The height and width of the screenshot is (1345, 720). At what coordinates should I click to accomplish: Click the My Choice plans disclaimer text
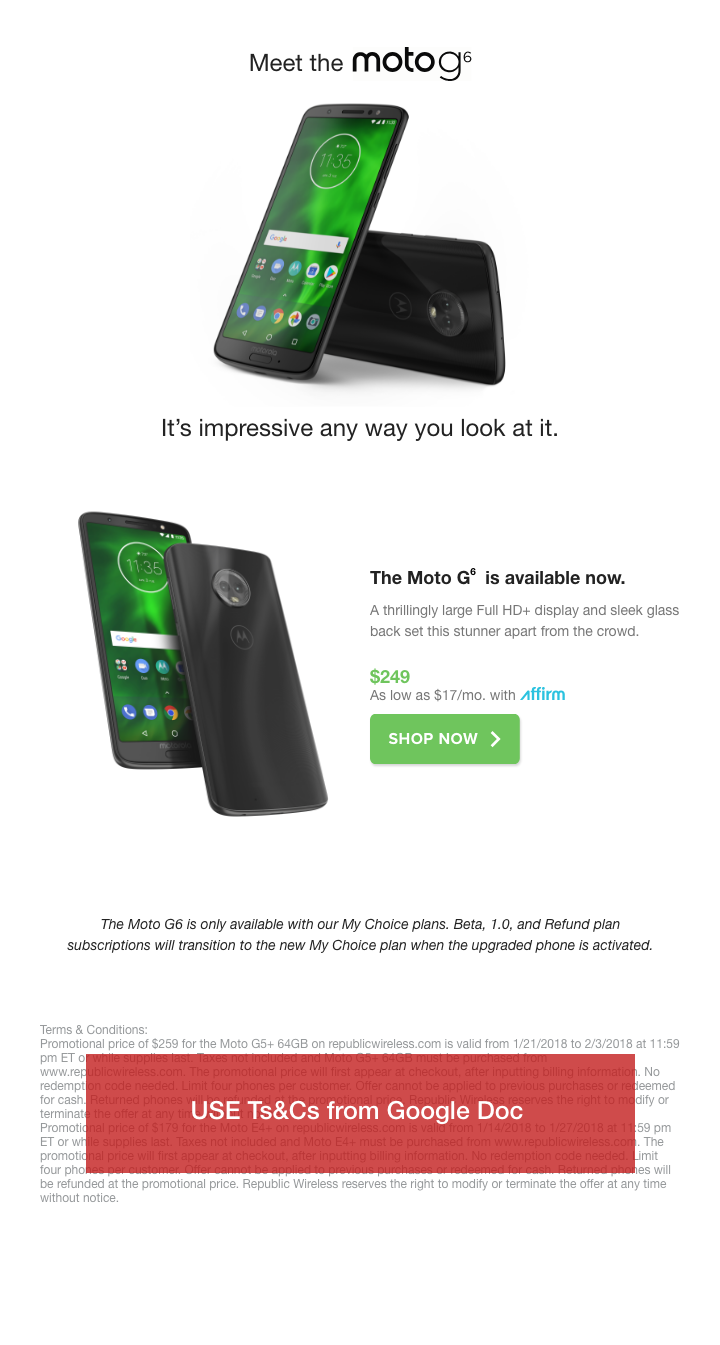pyautogui.click(x=360, y=934)
